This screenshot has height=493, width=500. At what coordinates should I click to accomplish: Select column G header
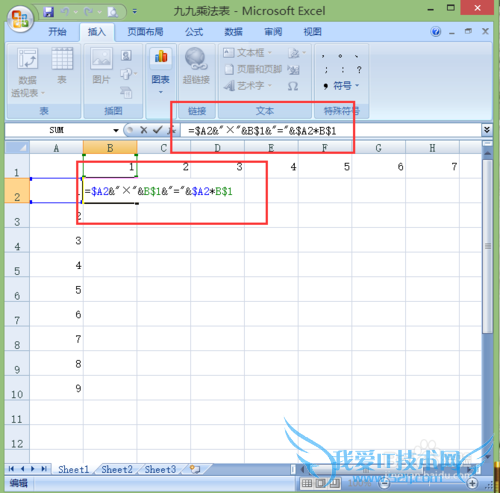pos(379,147)
